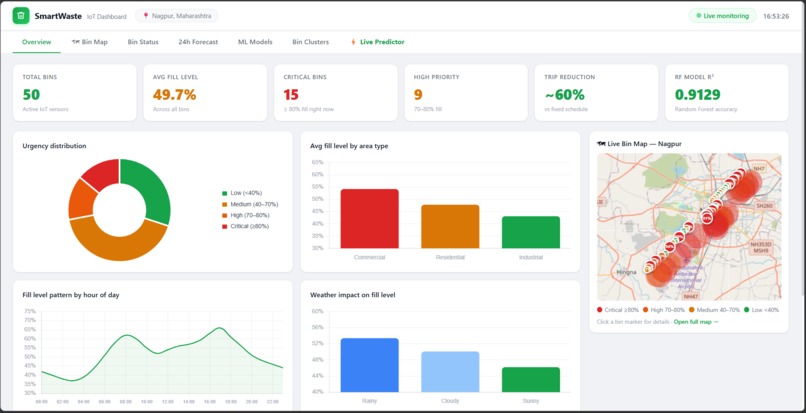Click the Open full map link
This screenshot has width=806, height=413.
(x=696, y=322)
